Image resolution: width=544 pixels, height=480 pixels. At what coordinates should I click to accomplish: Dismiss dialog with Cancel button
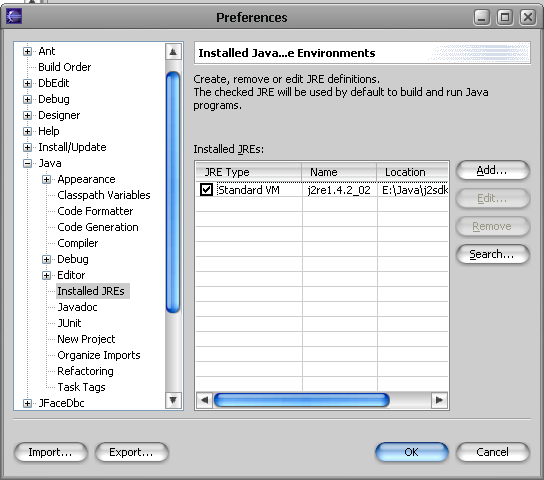click(493, 452)
